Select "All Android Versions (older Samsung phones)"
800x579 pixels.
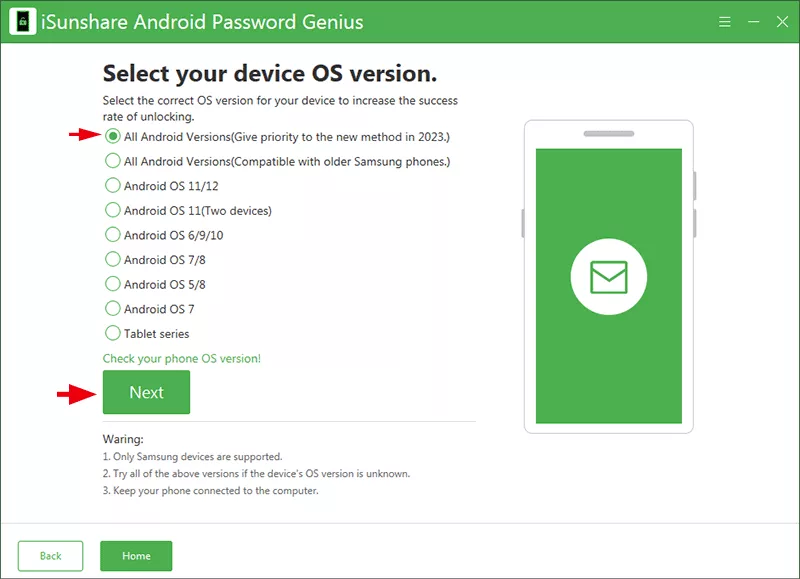coord(112,161)
